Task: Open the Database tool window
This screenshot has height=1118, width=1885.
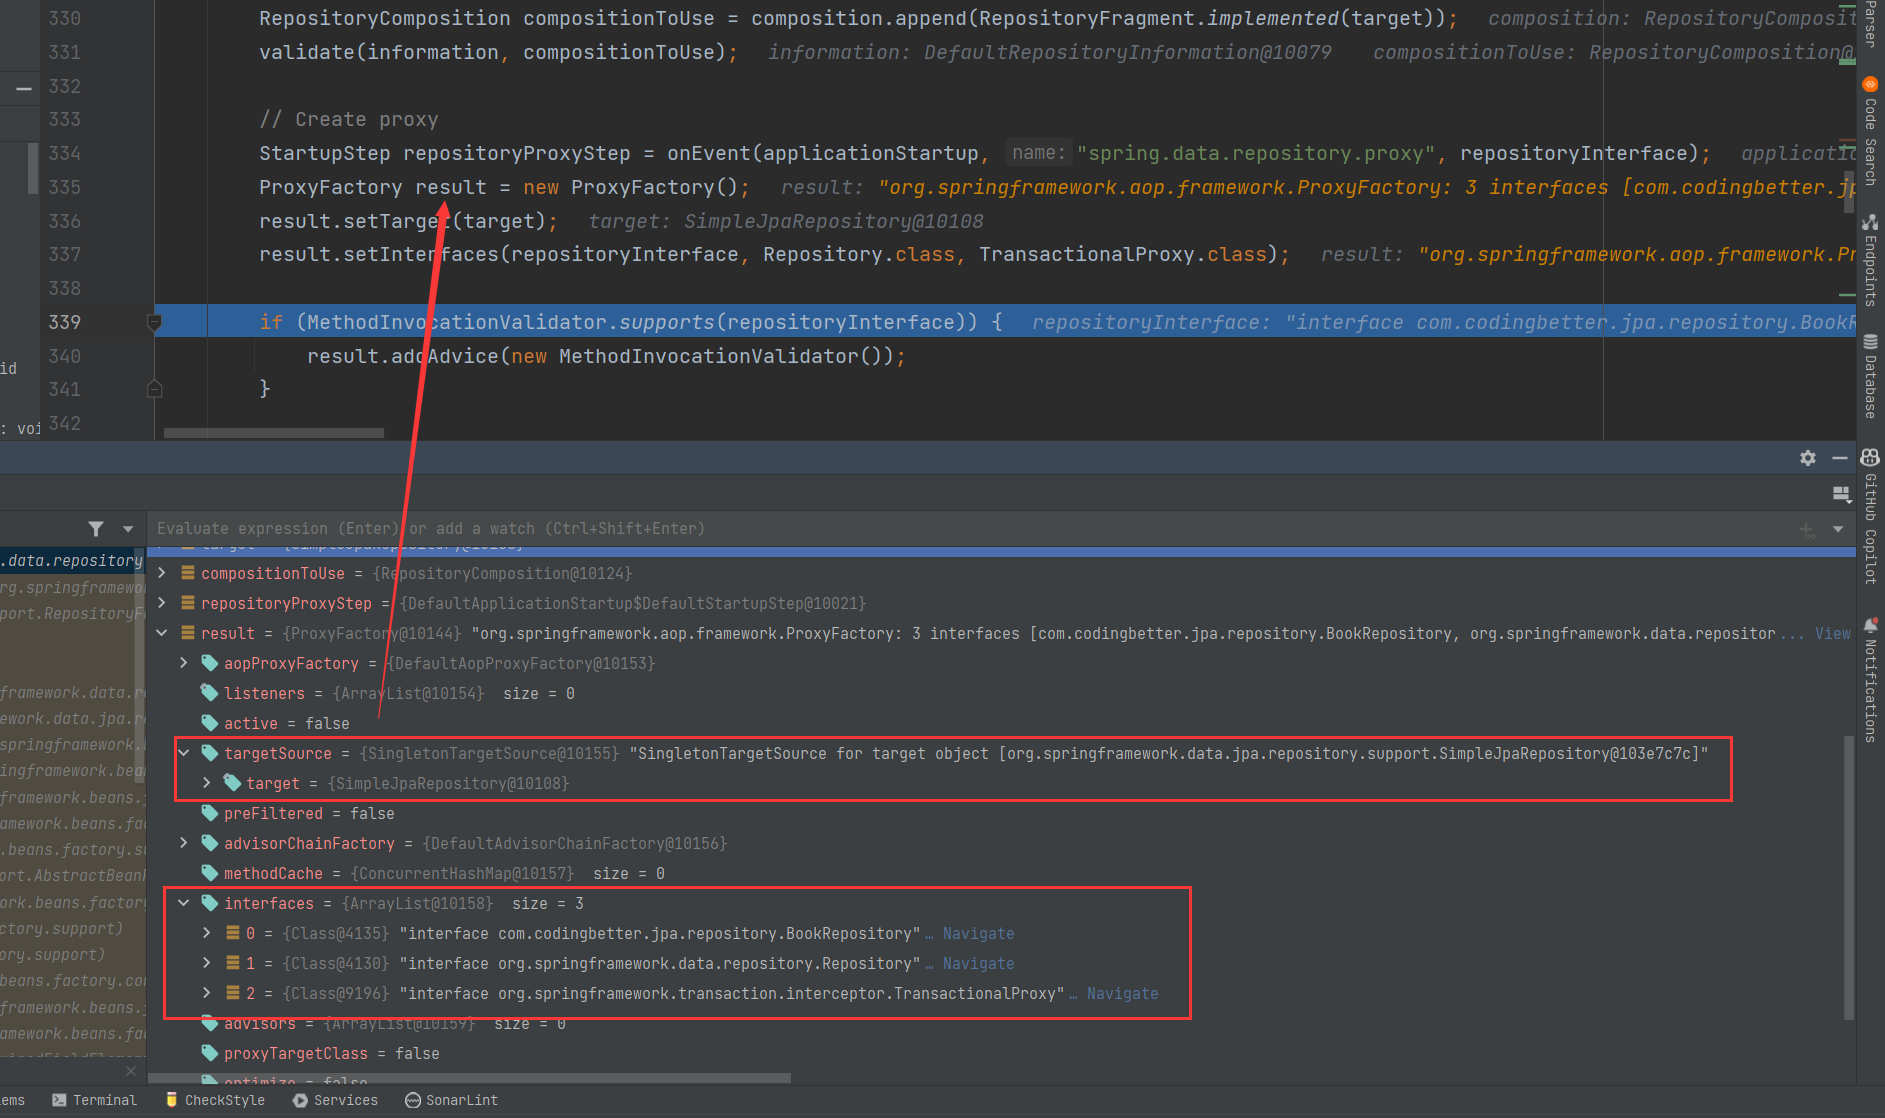Action: (x=1870, y=376)
